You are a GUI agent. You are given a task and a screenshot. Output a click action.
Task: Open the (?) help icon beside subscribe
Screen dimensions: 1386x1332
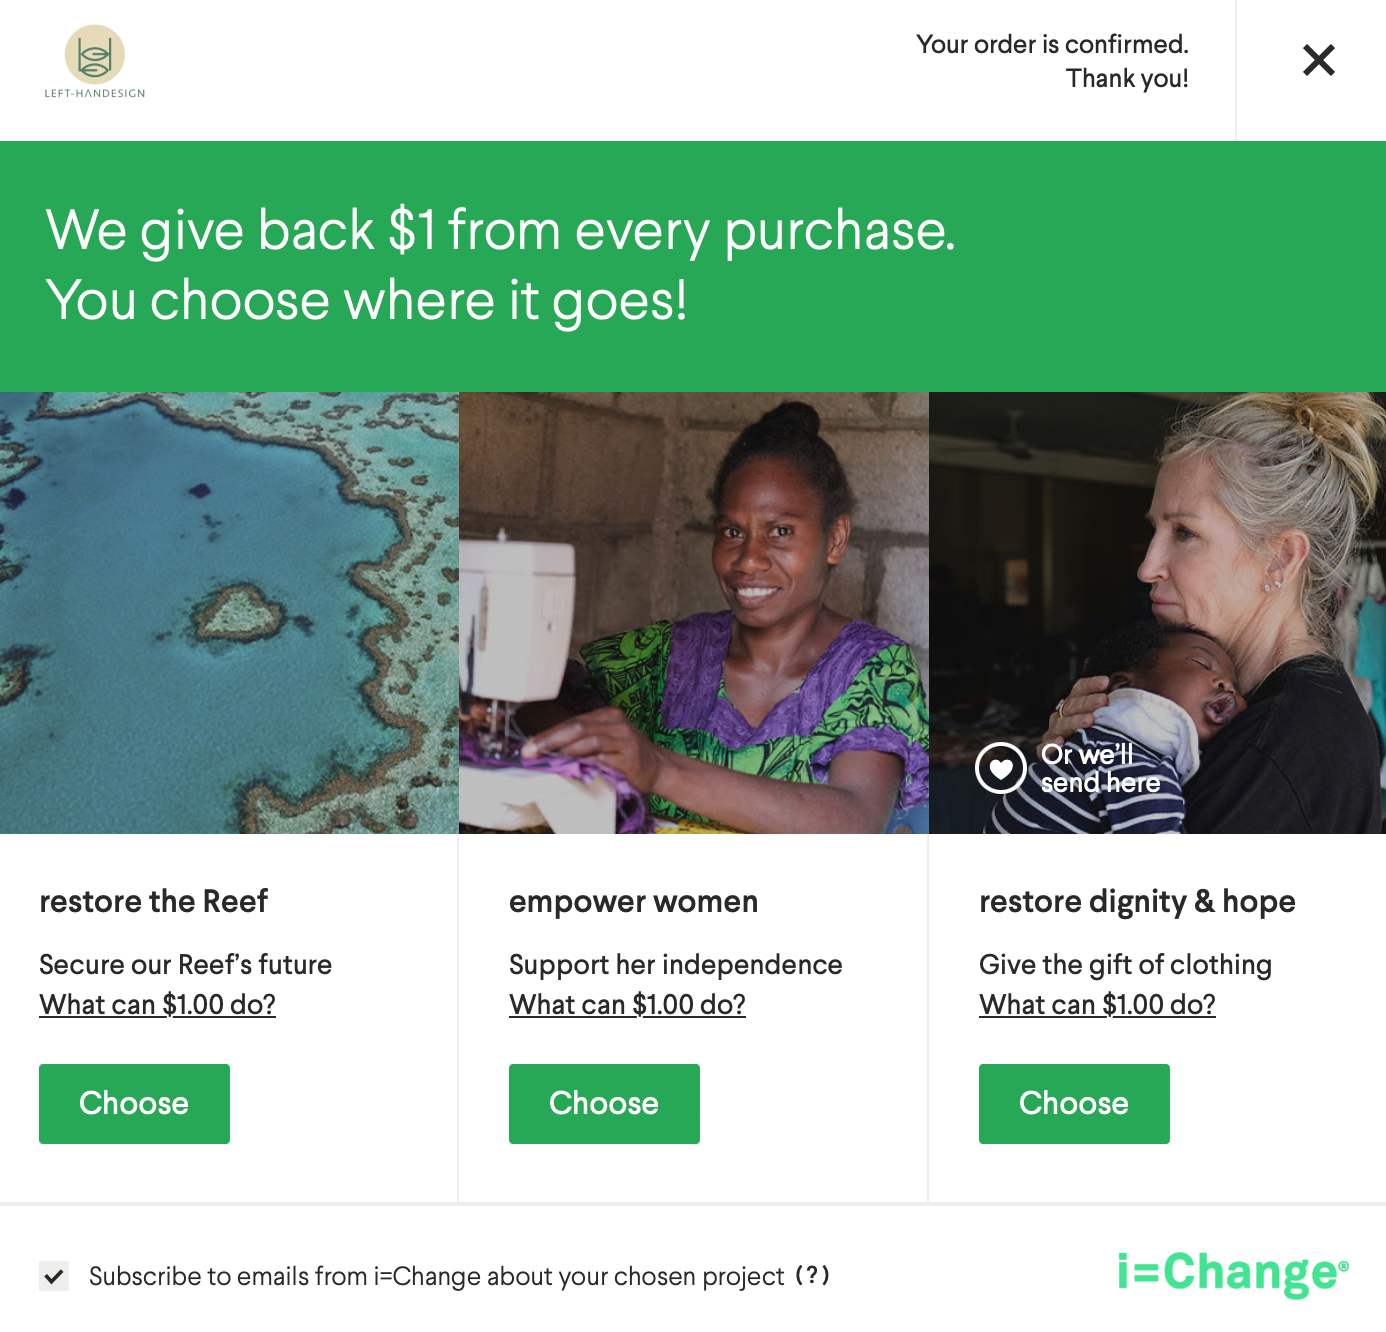click(x=812, y=1275)
